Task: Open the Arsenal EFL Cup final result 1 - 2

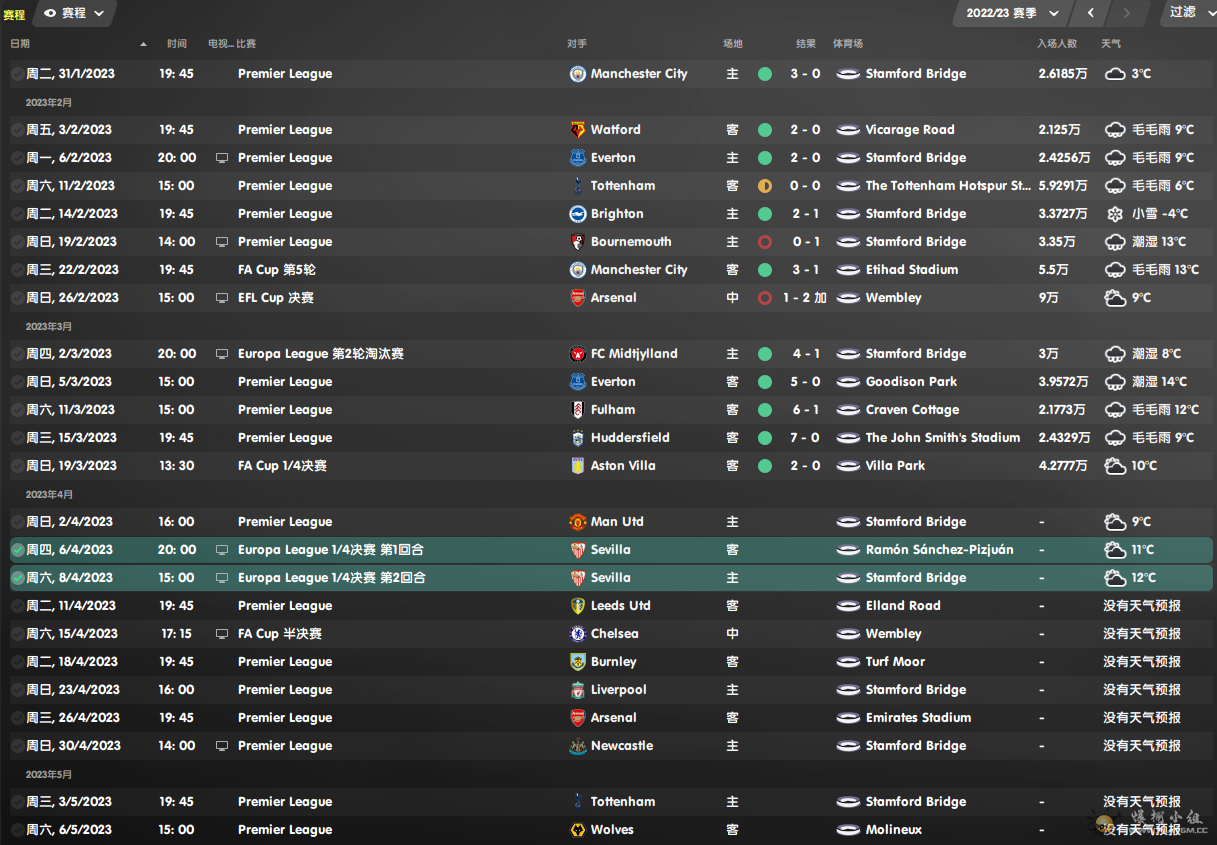Action: (804, 298)
